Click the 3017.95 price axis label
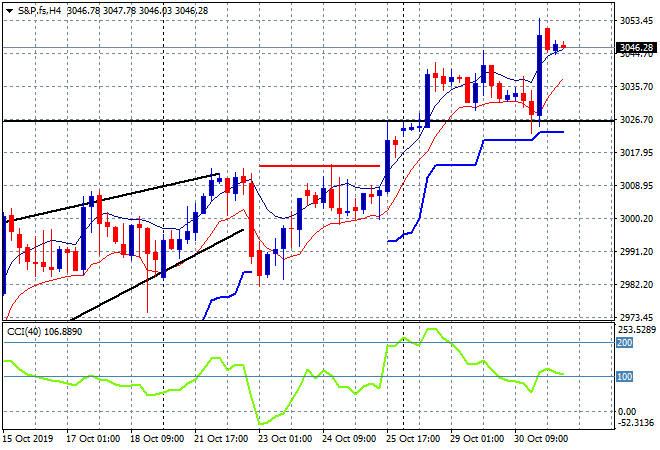The image size is (660, 450). pyautogui.click(x=636, y=152)
